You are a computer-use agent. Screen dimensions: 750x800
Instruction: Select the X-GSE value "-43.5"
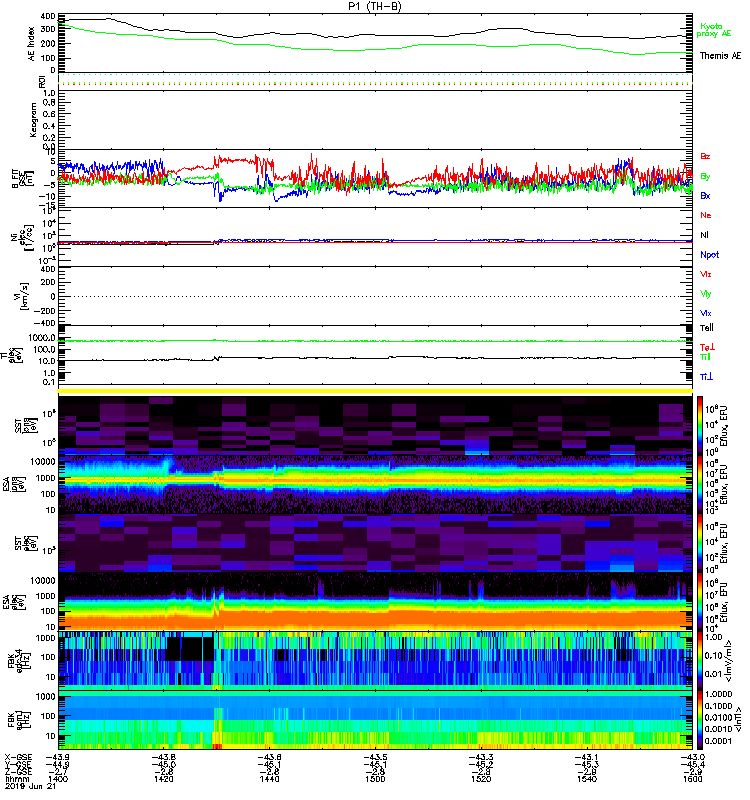pyautogui.click(x=375, y=757)
